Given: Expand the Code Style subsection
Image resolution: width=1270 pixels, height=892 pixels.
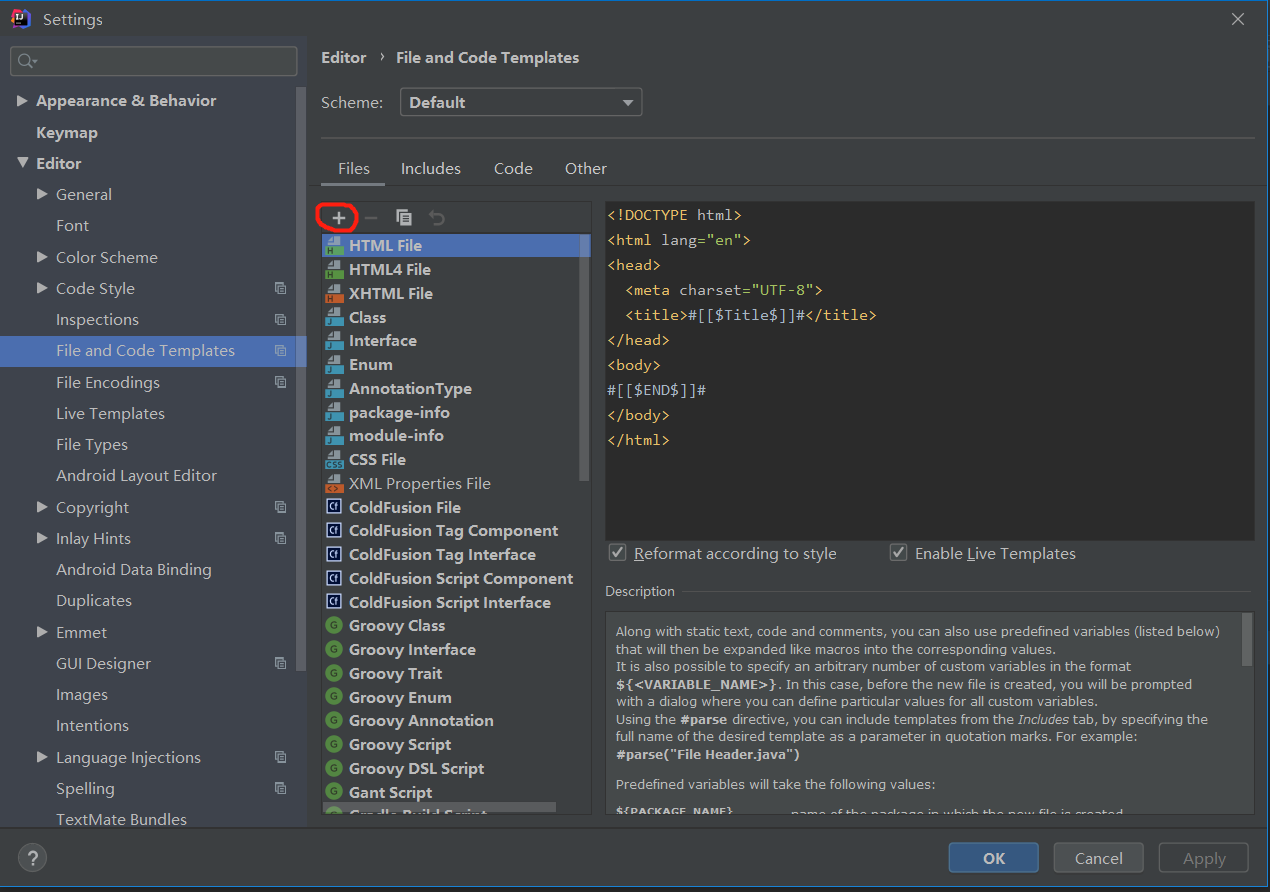Looking at the screenshot, I should coord(42,289).
